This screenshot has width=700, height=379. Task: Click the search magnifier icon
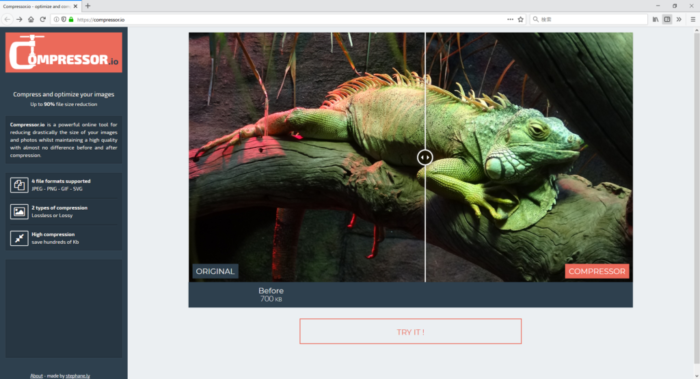(x=536, y=19)
